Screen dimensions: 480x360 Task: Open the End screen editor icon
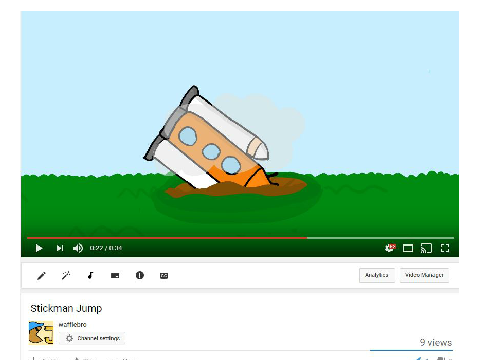115,275
